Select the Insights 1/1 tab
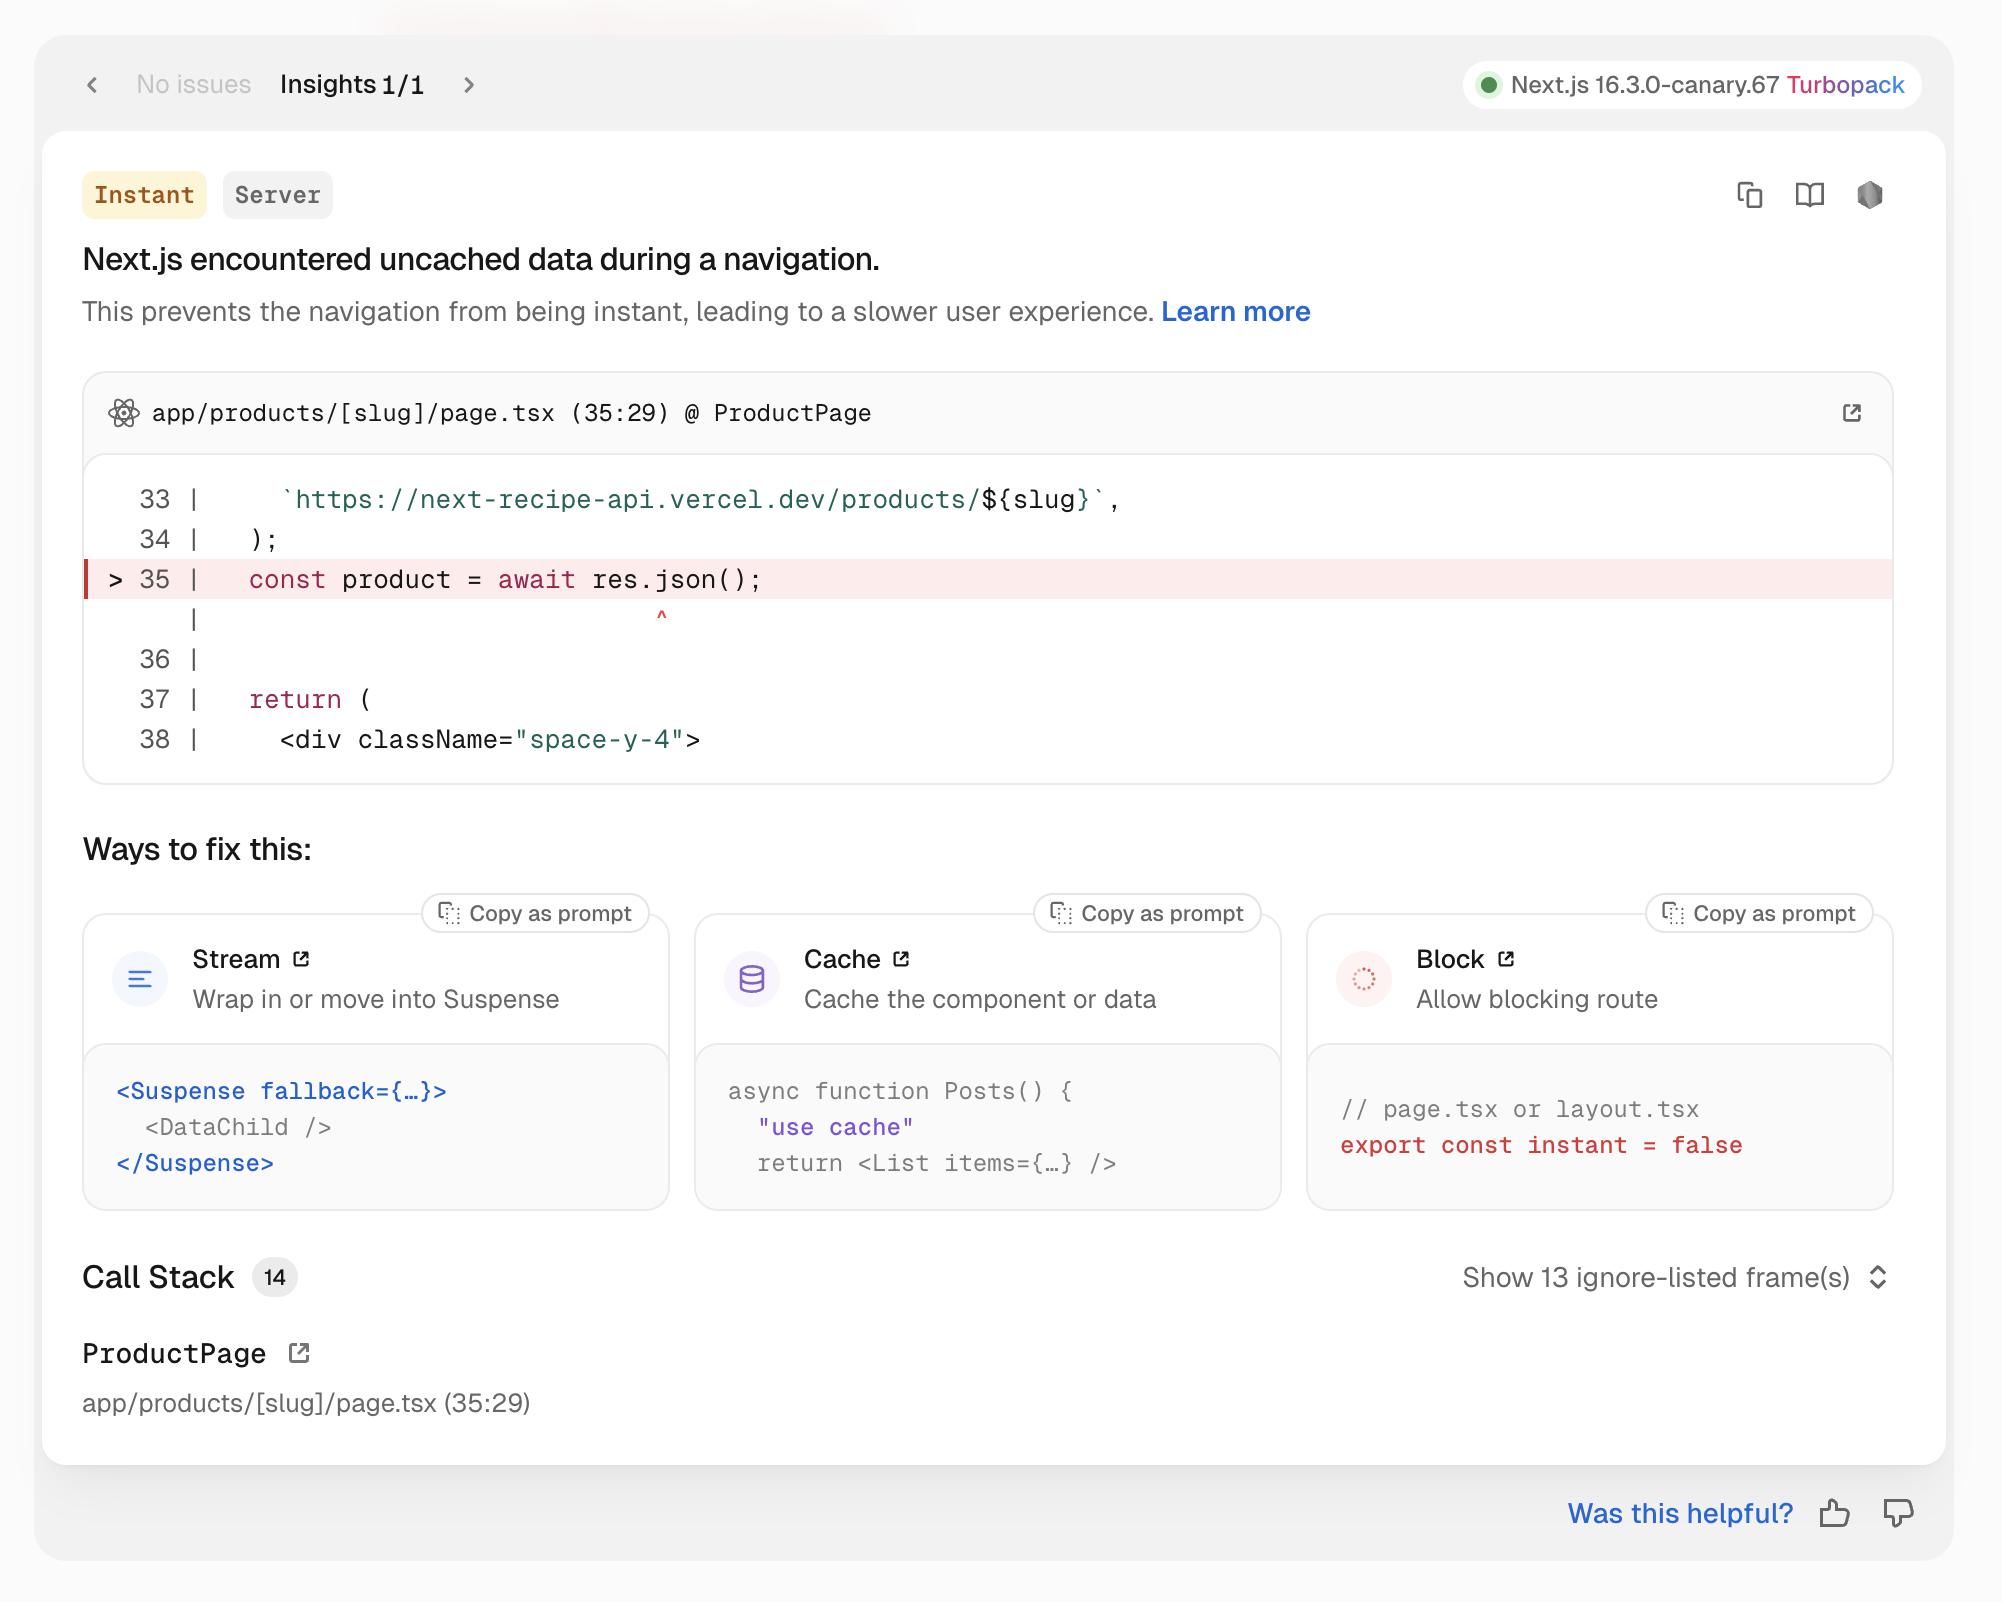The image size is (2002, 1602). (x=352, y=85)
